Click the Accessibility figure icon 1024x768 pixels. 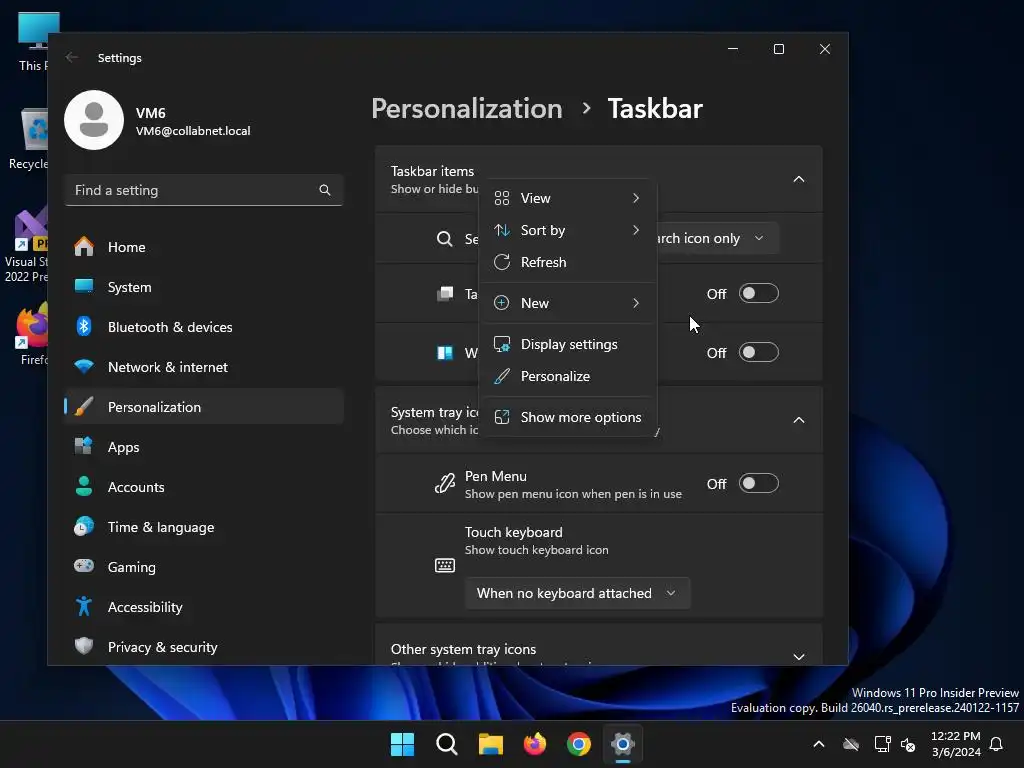(x=84, y=607)
